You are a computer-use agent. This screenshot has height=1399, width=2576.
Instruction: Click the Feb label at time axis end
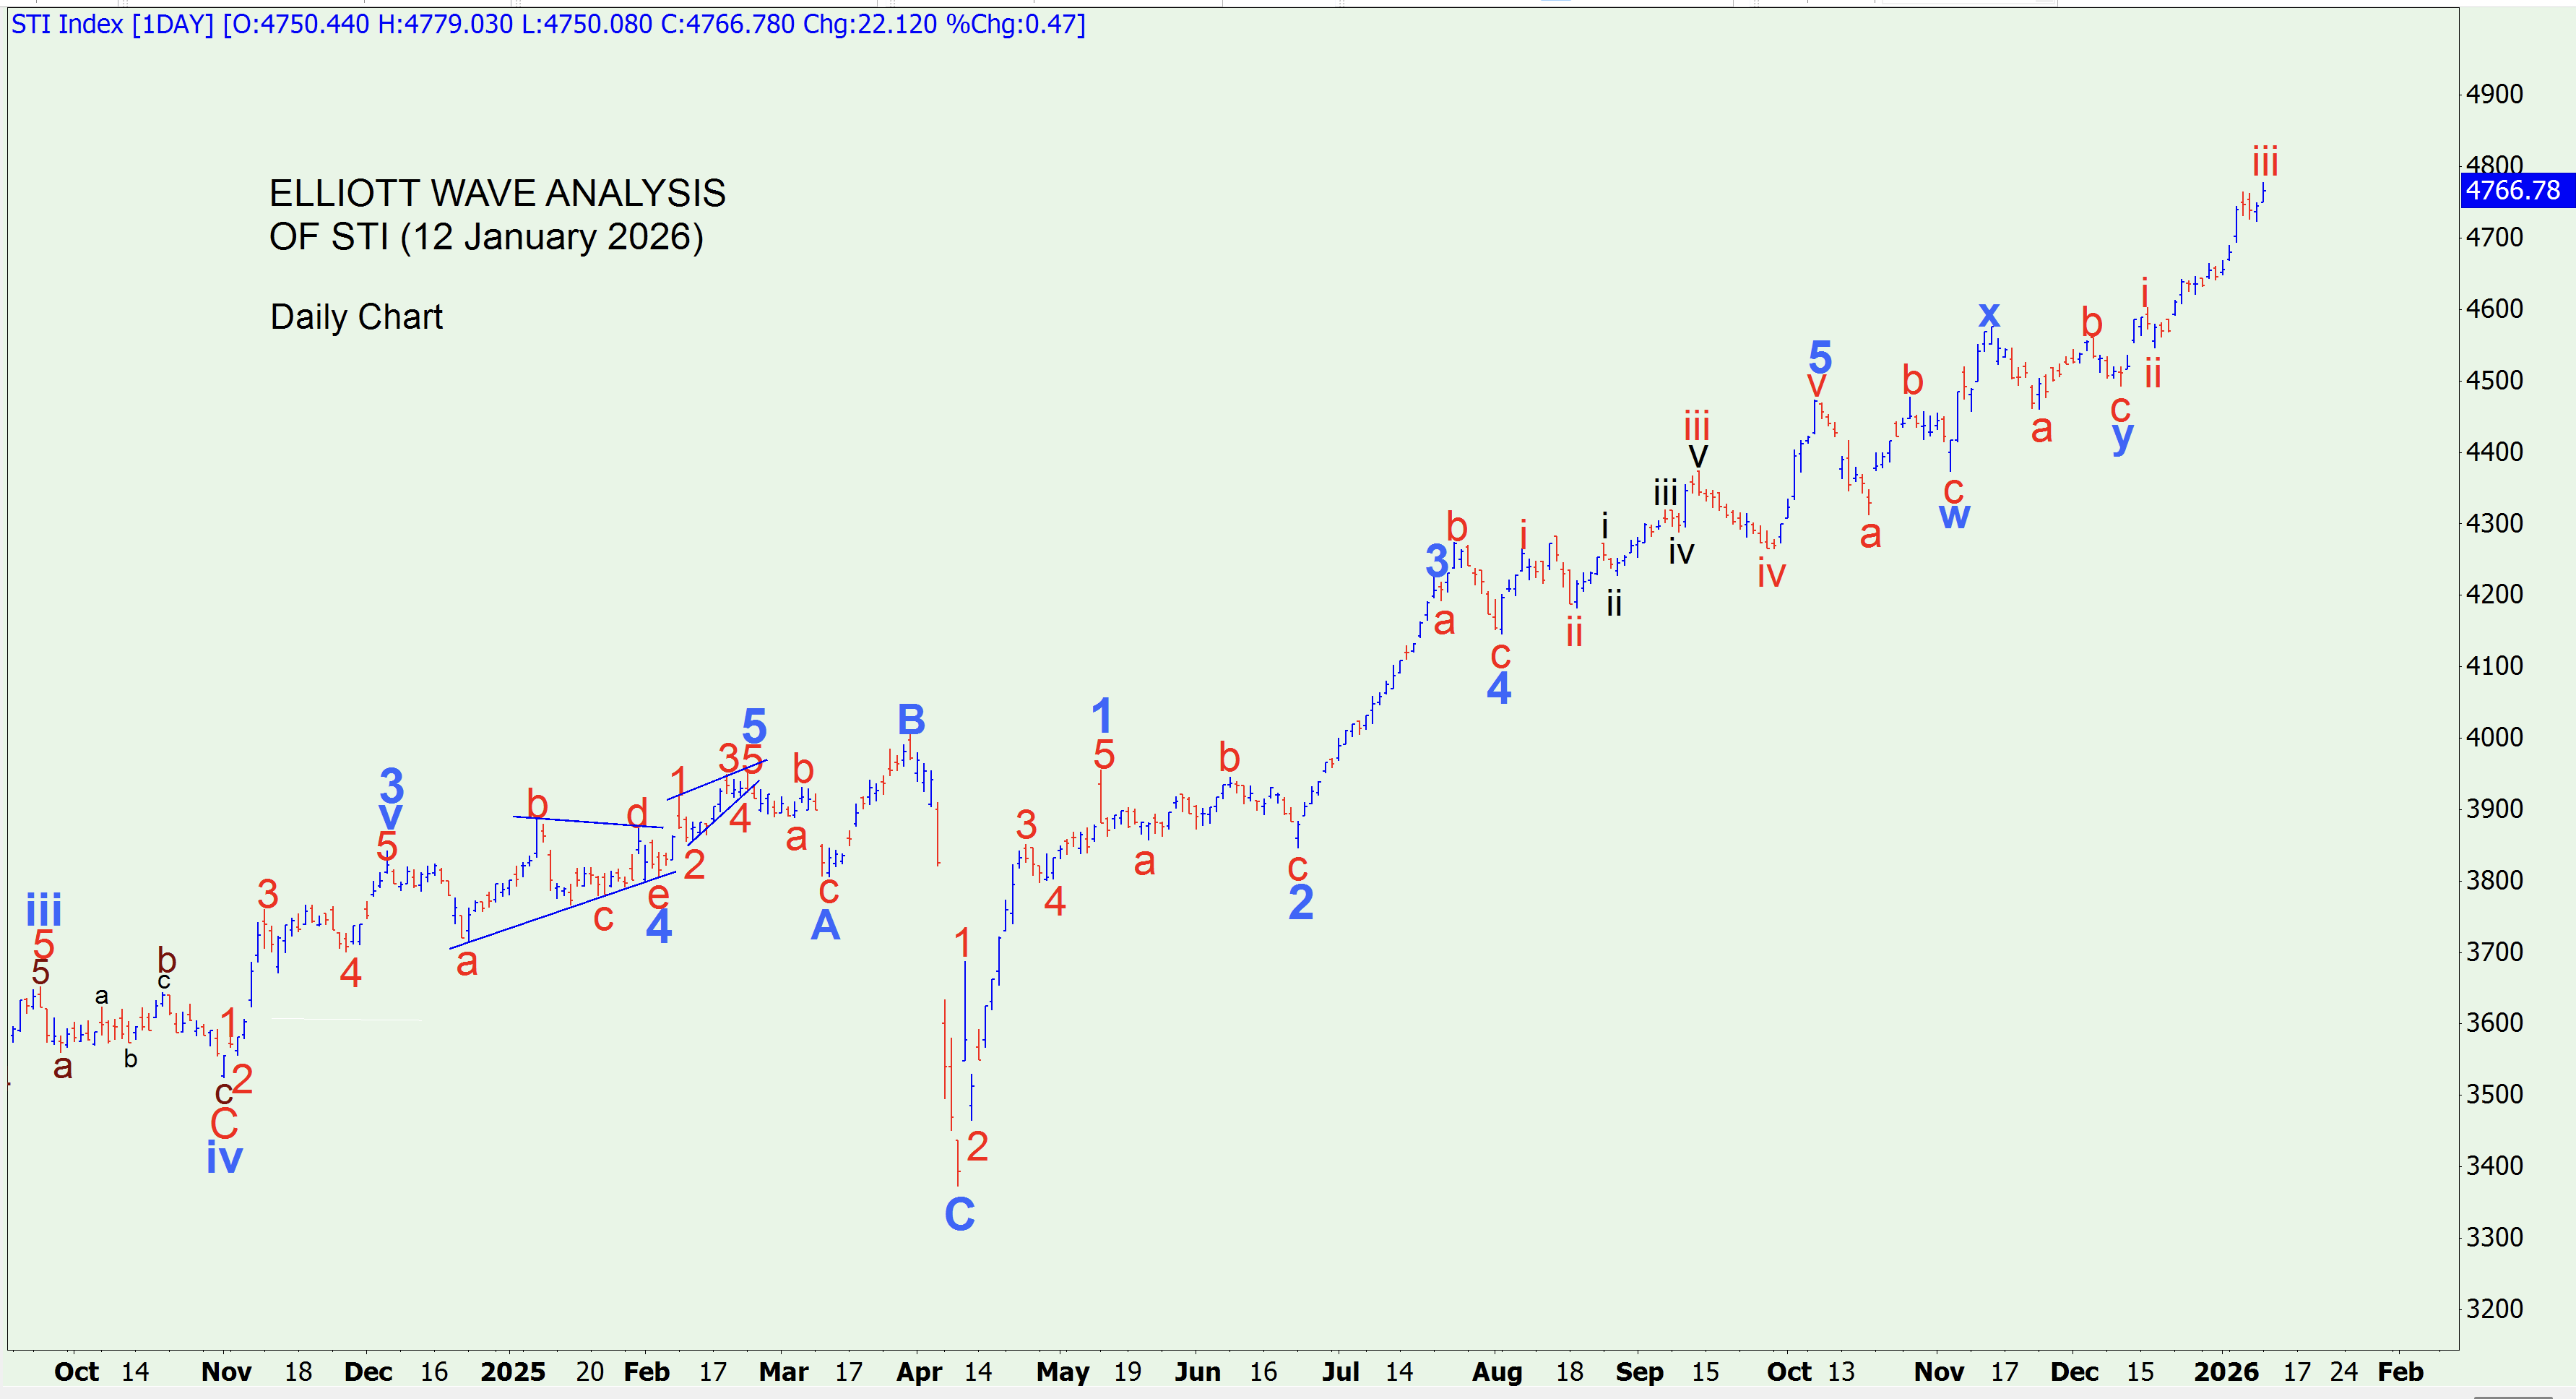(x=2400, y=1371)
